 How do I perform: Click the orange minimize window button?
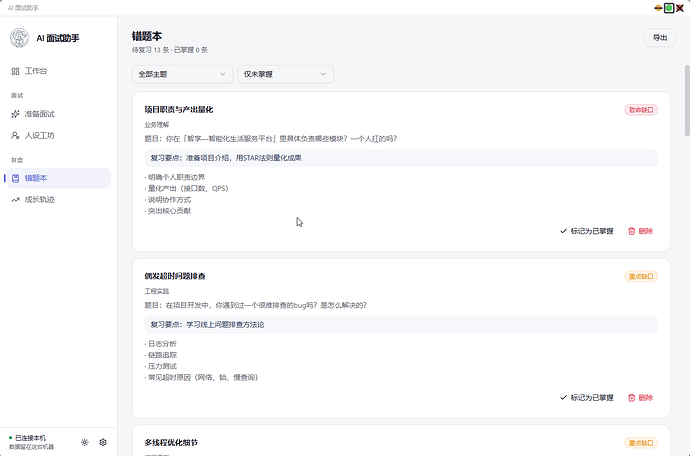point(658,8)
